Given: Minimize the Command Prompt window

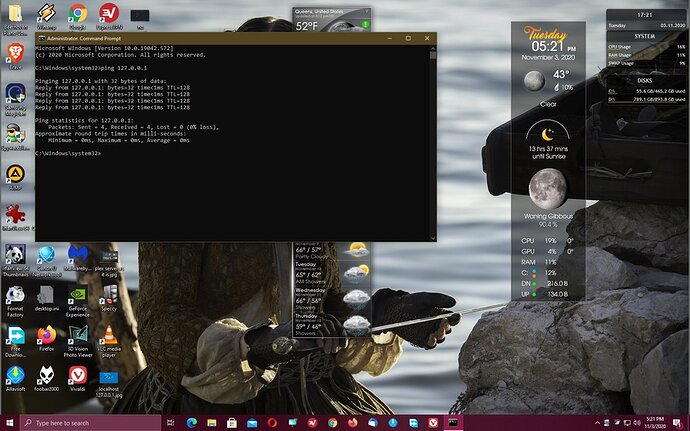Looking at the screenshot, I should point(389,38).
